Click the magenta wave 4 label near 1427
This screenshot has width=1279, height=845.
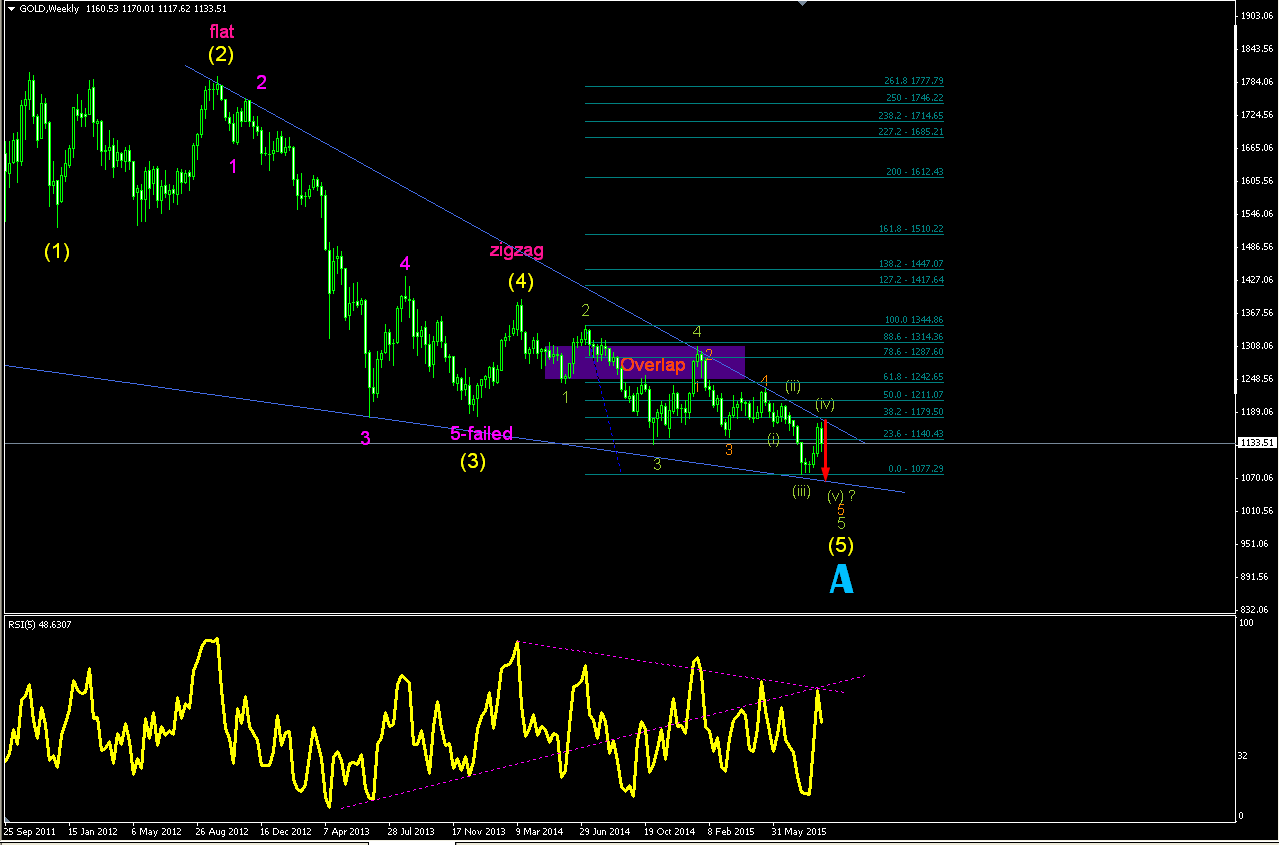coord(404,264)
